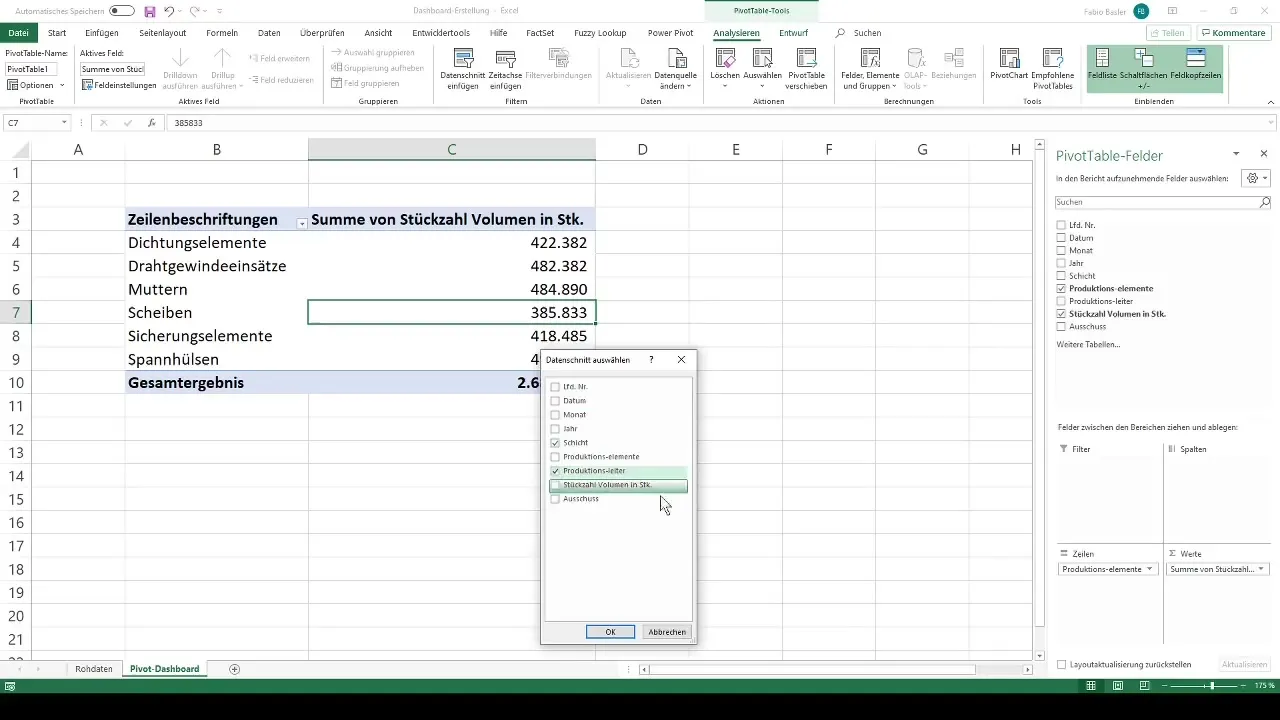Refresh pivot data with Aktualisieren

[629, 69]
